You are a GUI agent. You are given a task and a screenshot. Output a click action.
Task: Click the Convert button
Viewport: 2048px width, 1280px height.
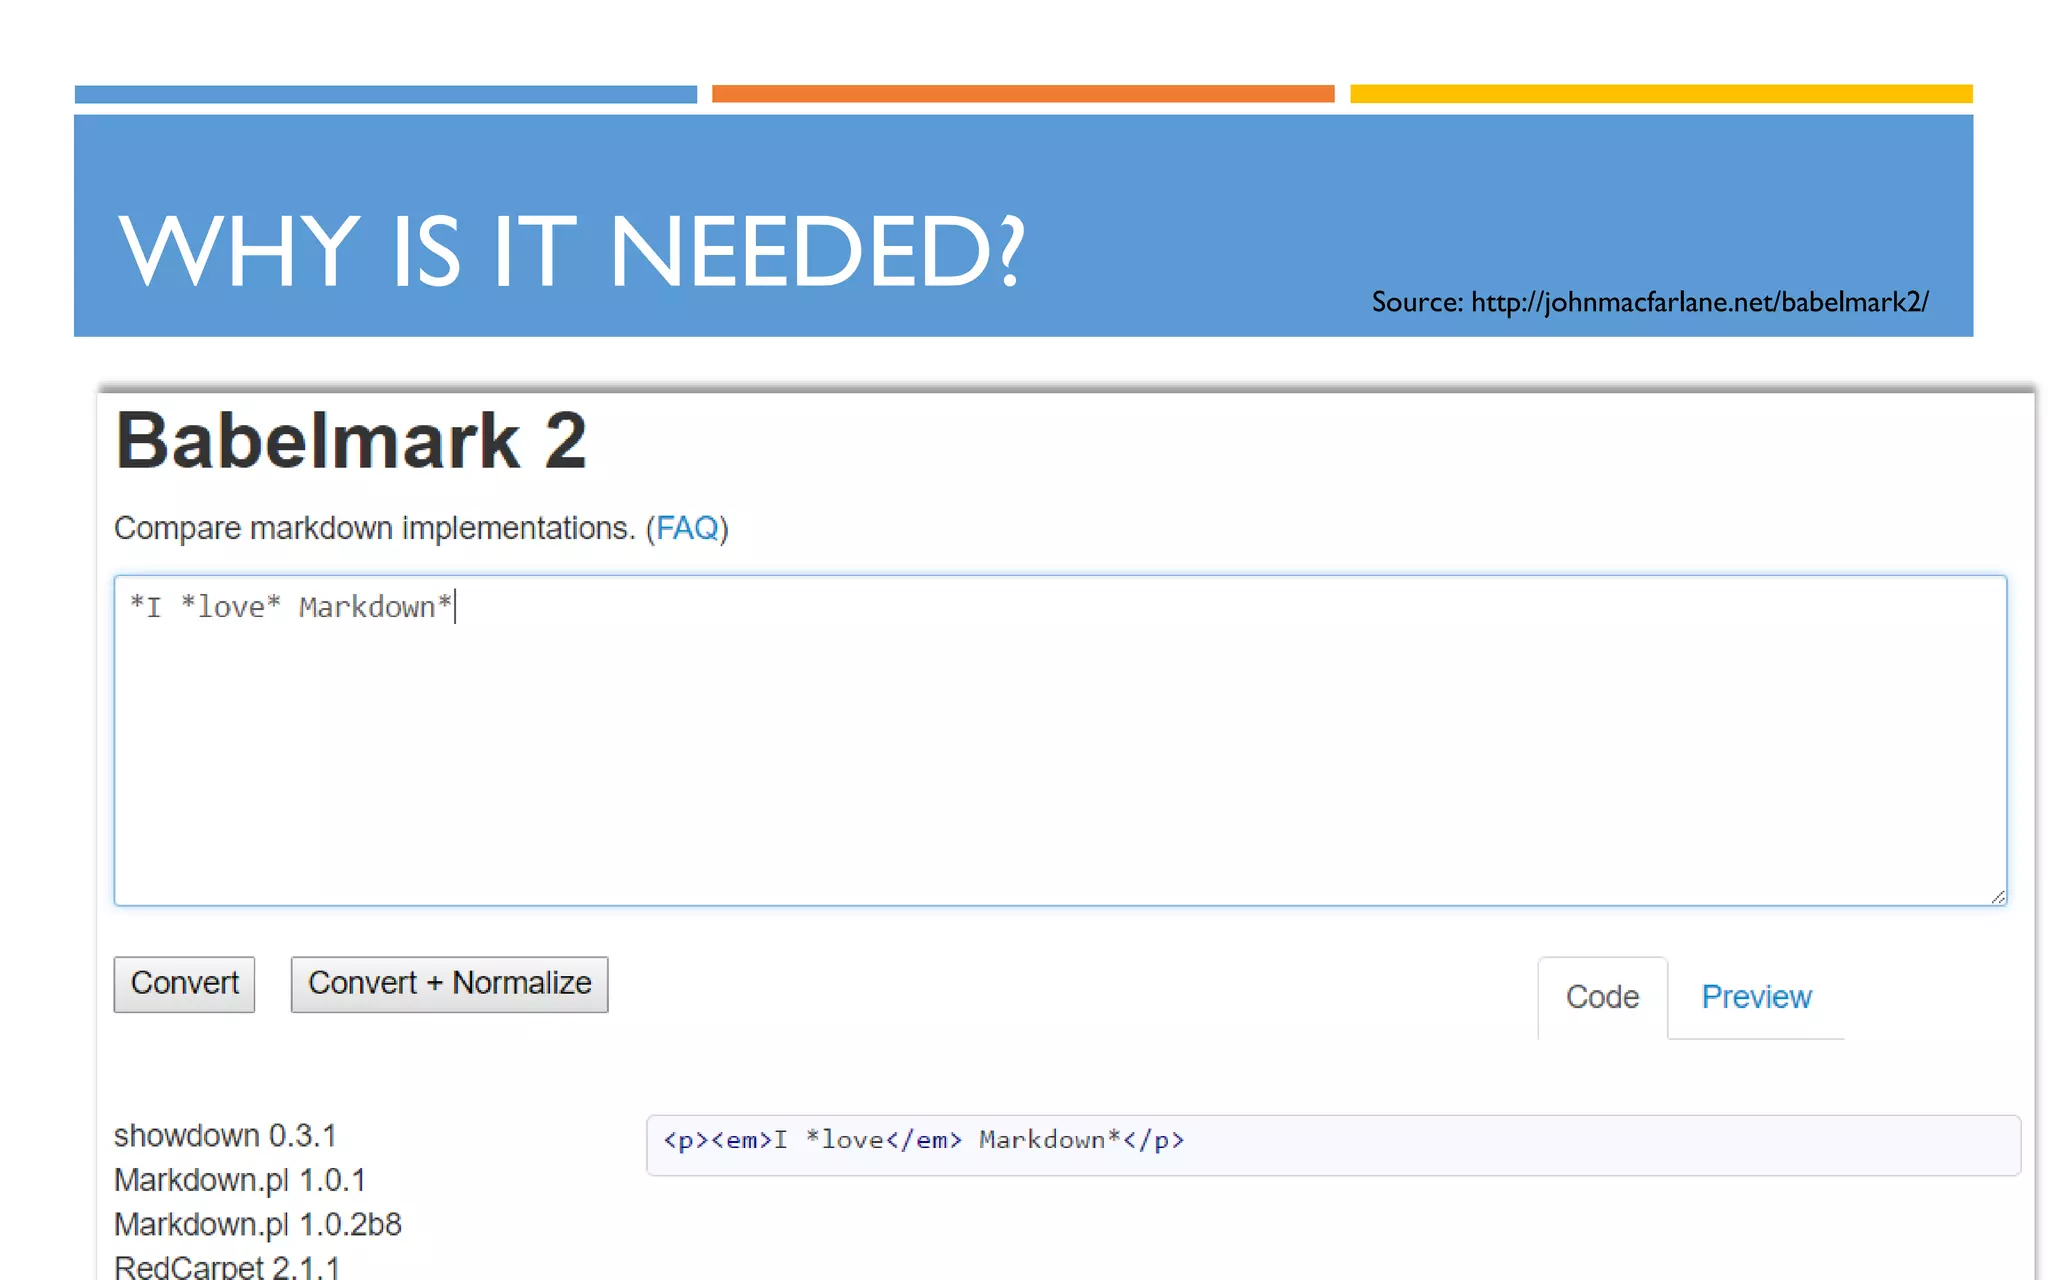click(184, 984)
